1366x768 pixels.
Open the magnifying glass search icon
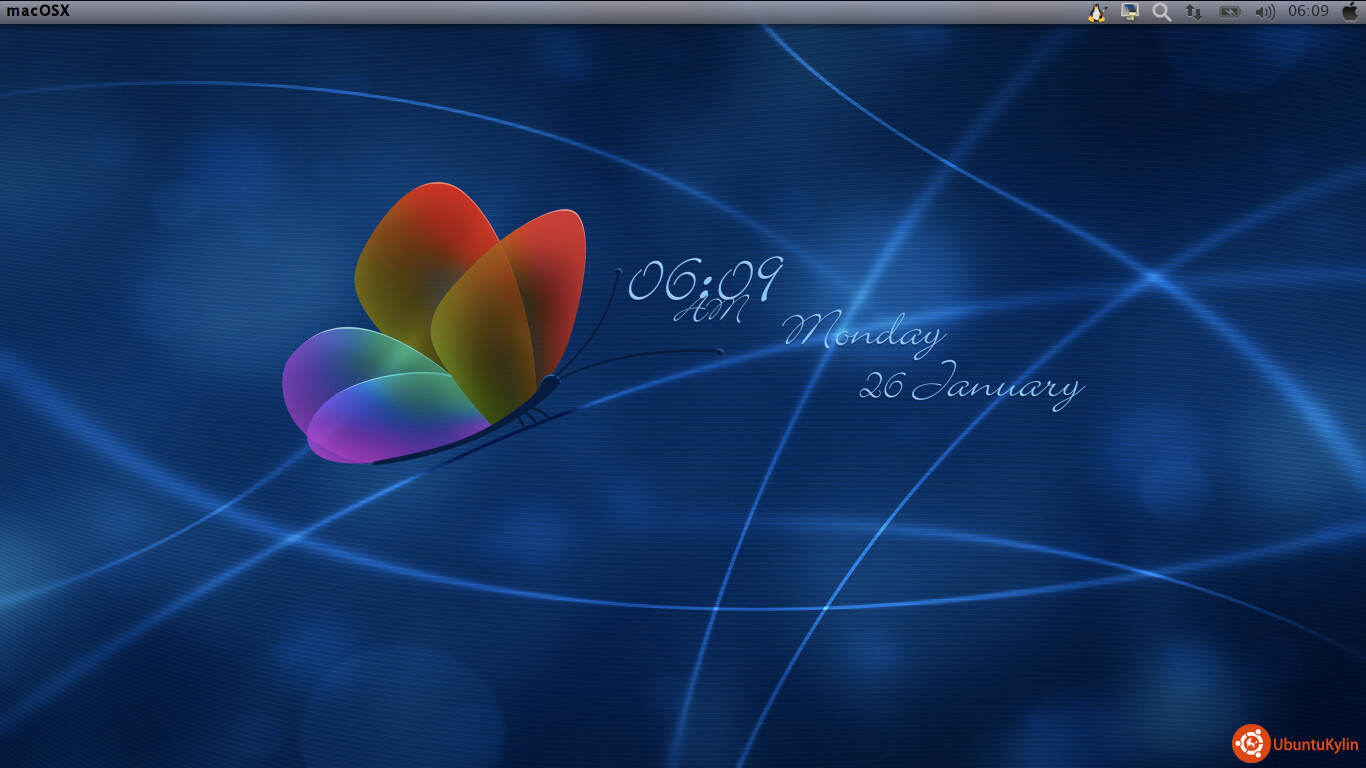pyautogui.click(x=1162, y=12)
